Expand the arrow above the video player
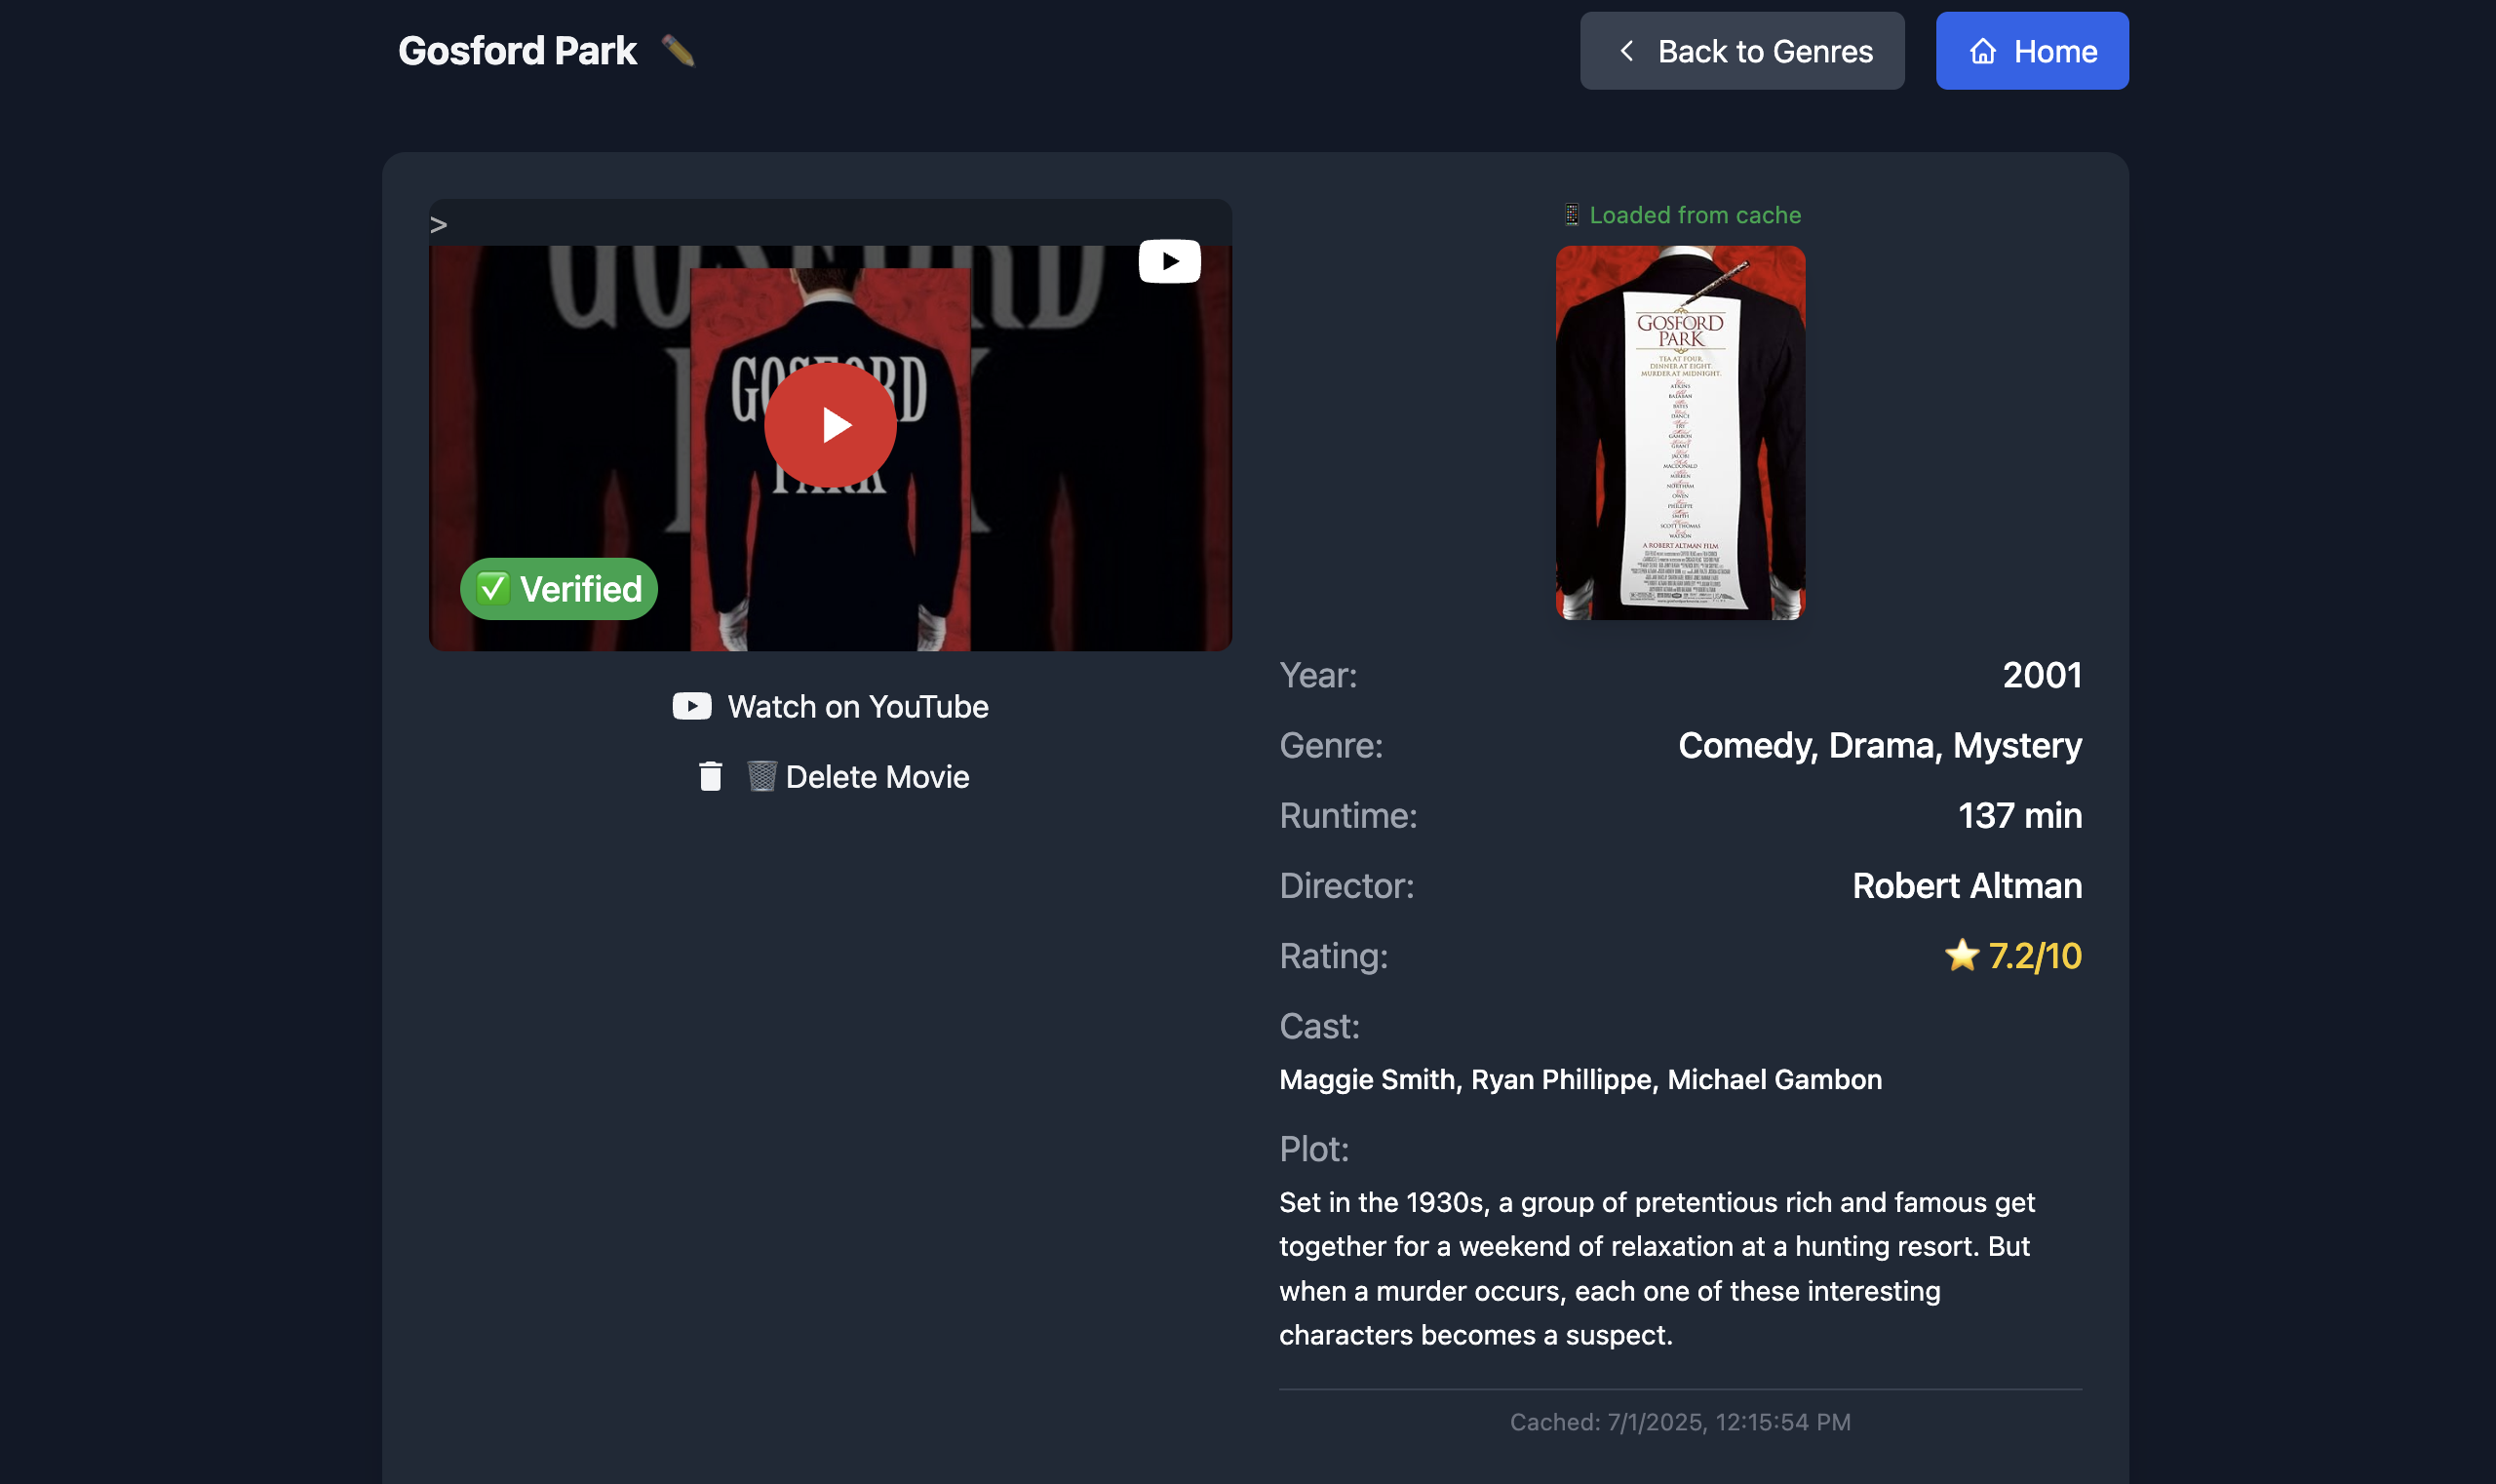The height and width of the screenshot is (1484, 2496). 438,225
